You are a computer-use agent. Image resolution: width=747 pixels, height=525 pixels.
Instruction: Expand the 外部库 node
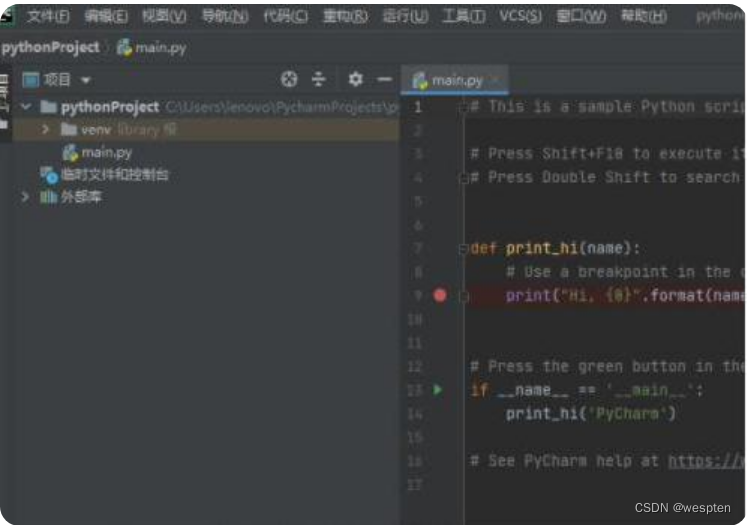pyautogui.click(x=25, y=197)
